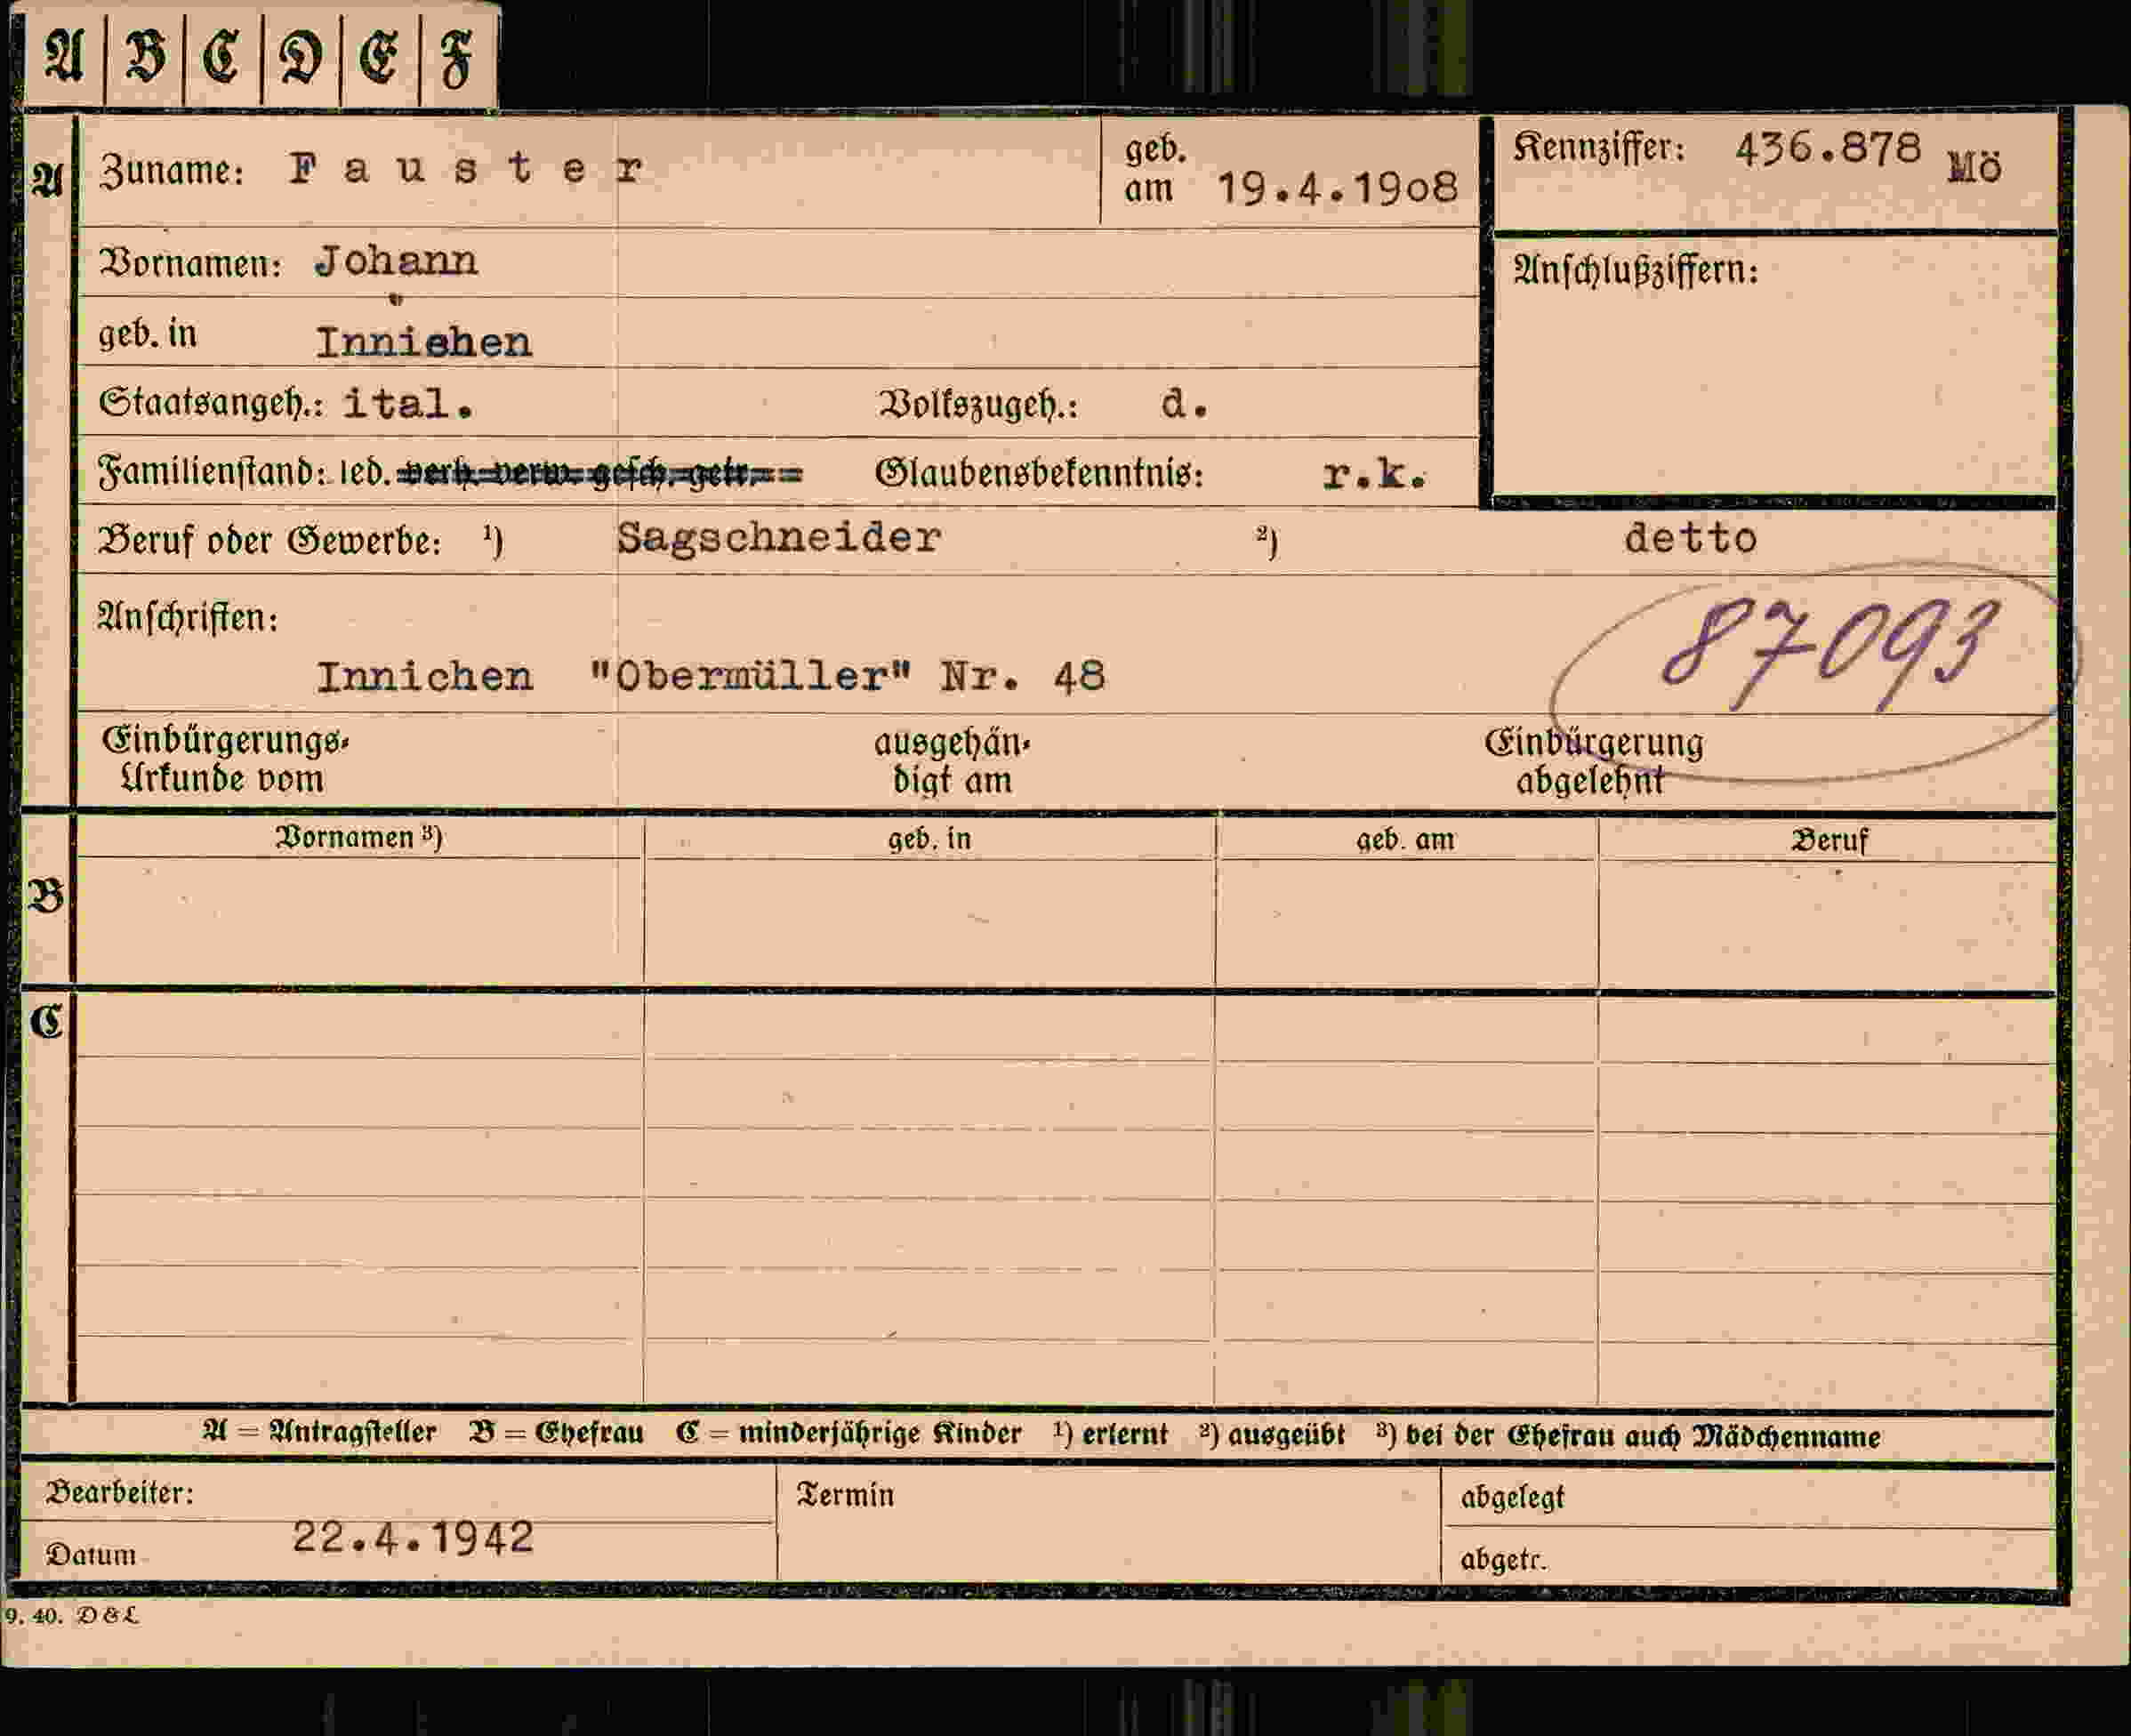2131x1736 pixels.
Task: Click the 'Kennziffer:' label
Action: click(x=1598, y=149)
